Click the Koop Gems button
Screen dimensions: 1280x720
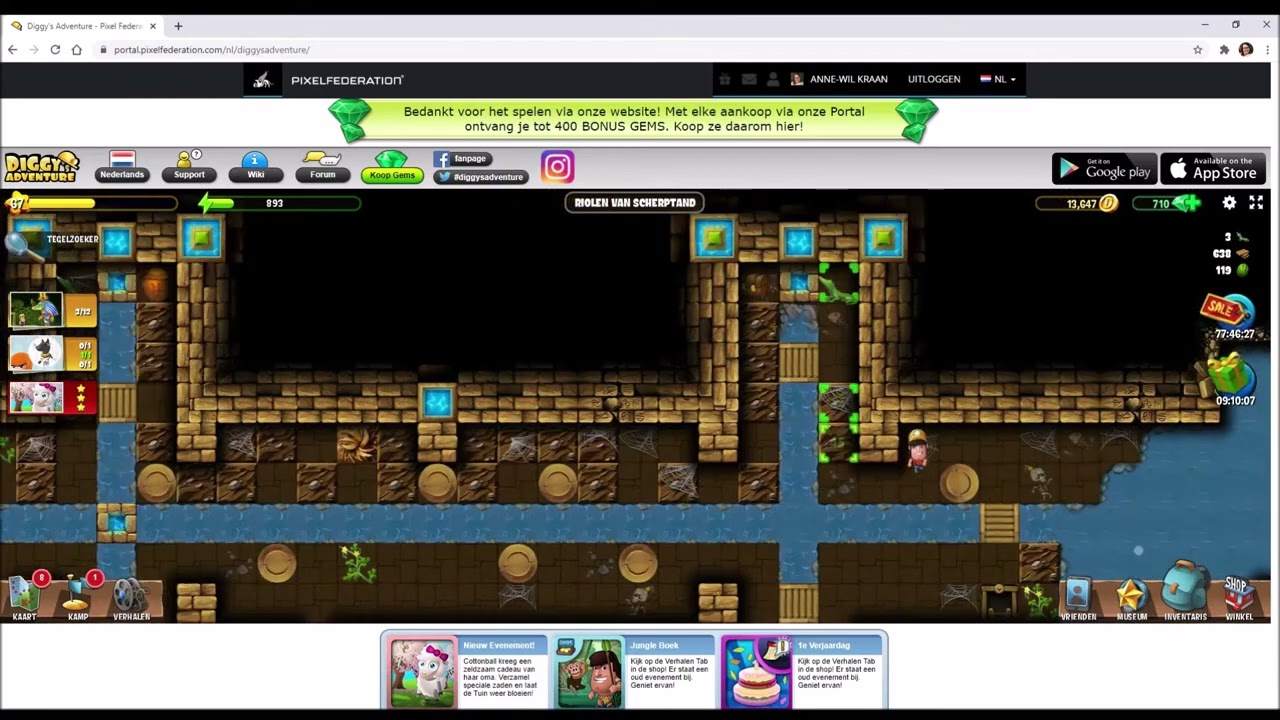click(392, 168)
